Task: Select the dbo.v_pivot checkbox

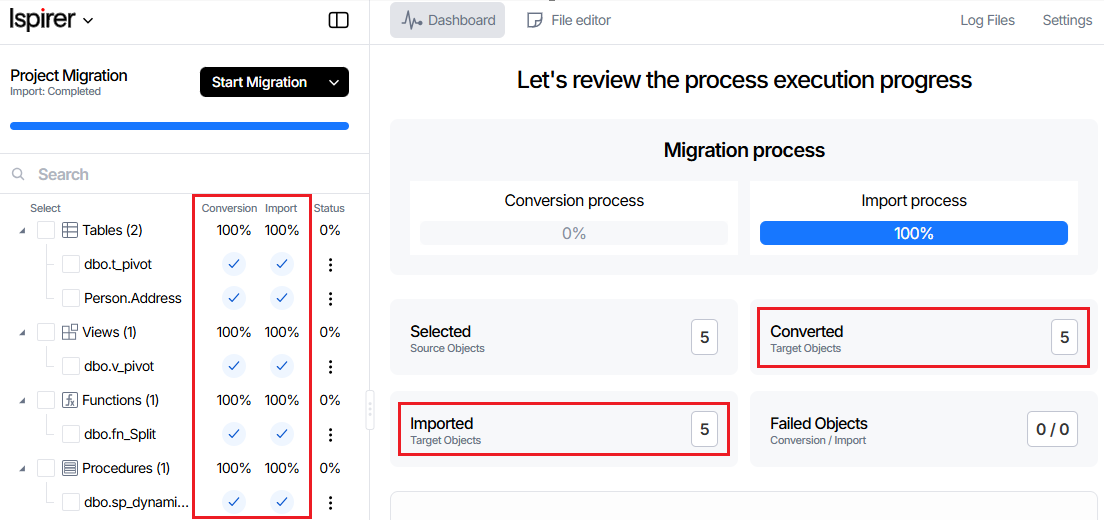Action: point(71,367)
